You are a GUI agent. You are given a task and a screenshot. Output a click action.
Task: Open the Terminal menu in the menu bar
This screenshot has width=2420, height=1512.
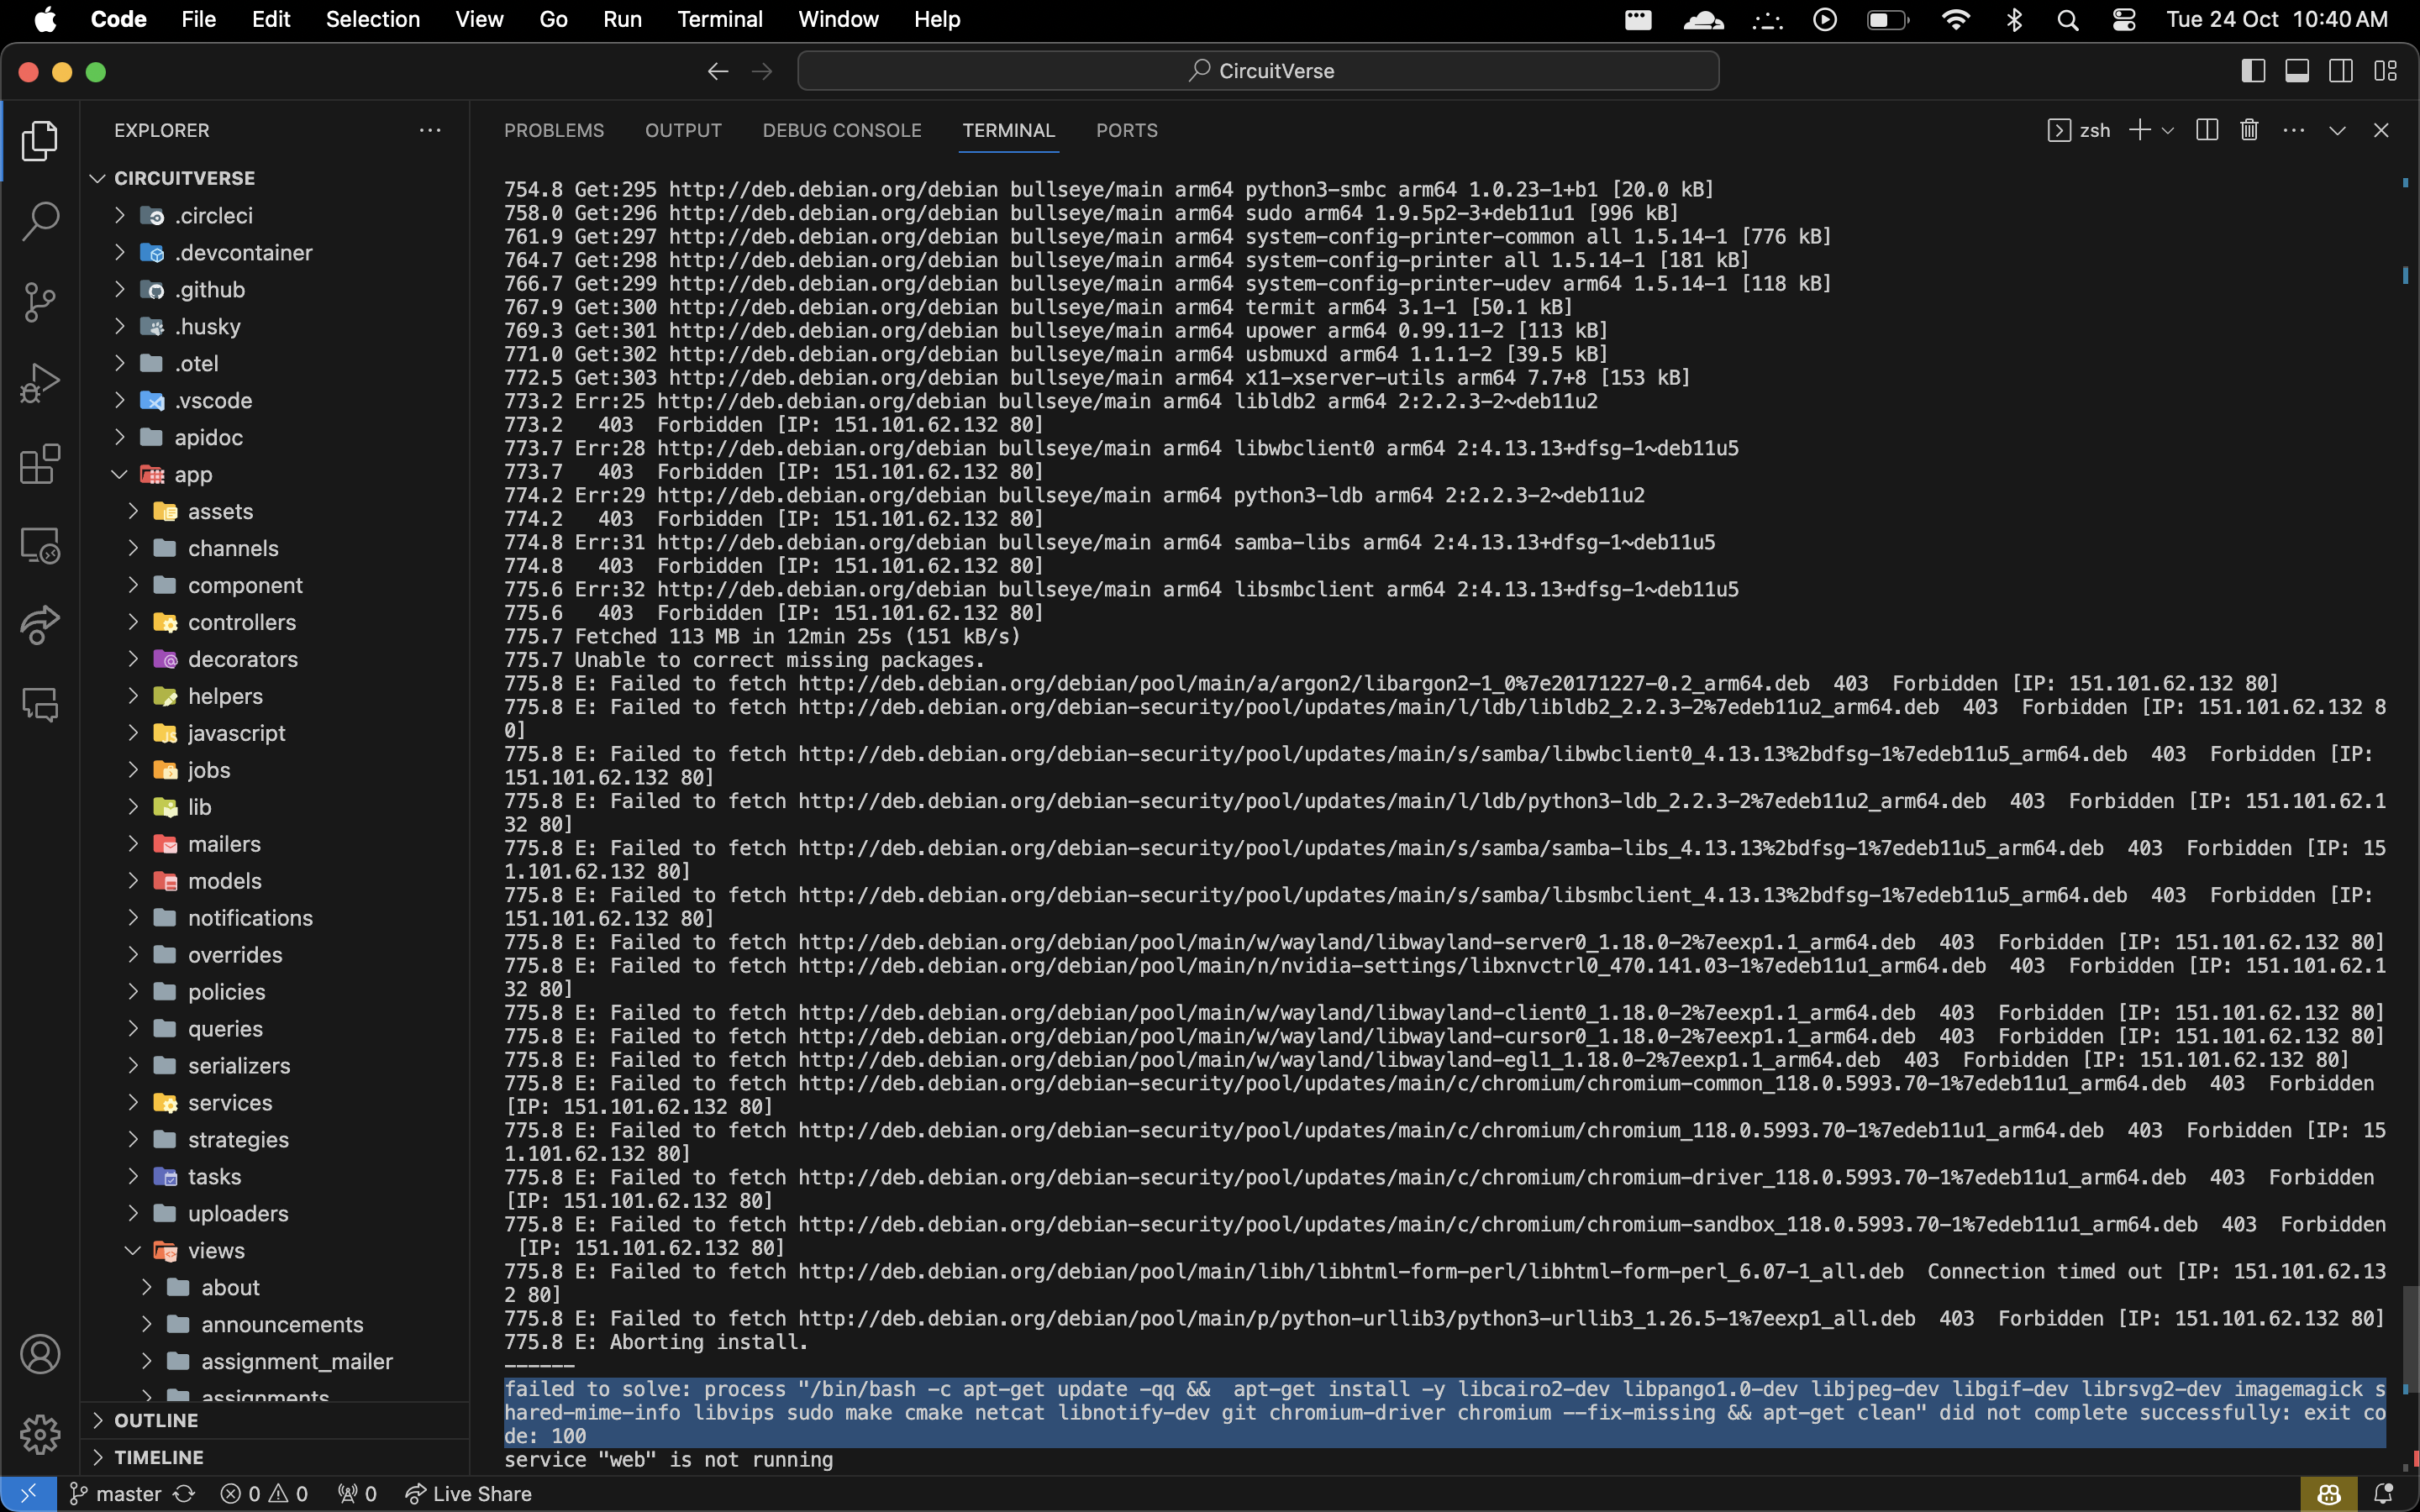click(x=719, y=19)
